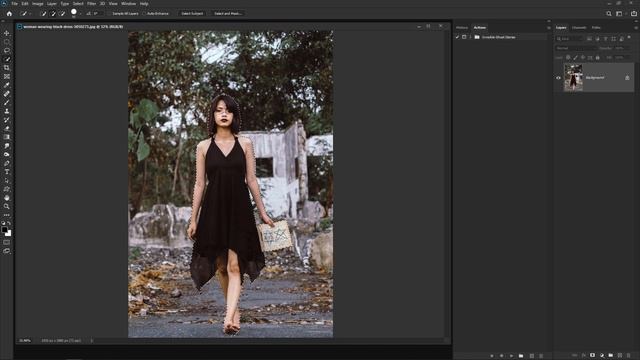Select the Frame tool
640x360 pixels.
click(7, 76)
